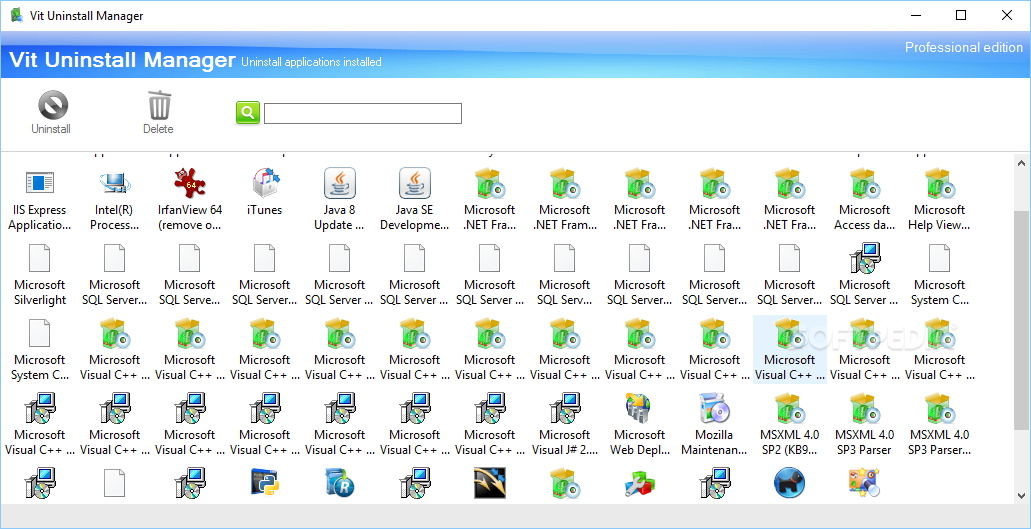Screen dimensions: 1031x529
Task: Select the black and gold arrow icon
Action: (x=489, y=483)
